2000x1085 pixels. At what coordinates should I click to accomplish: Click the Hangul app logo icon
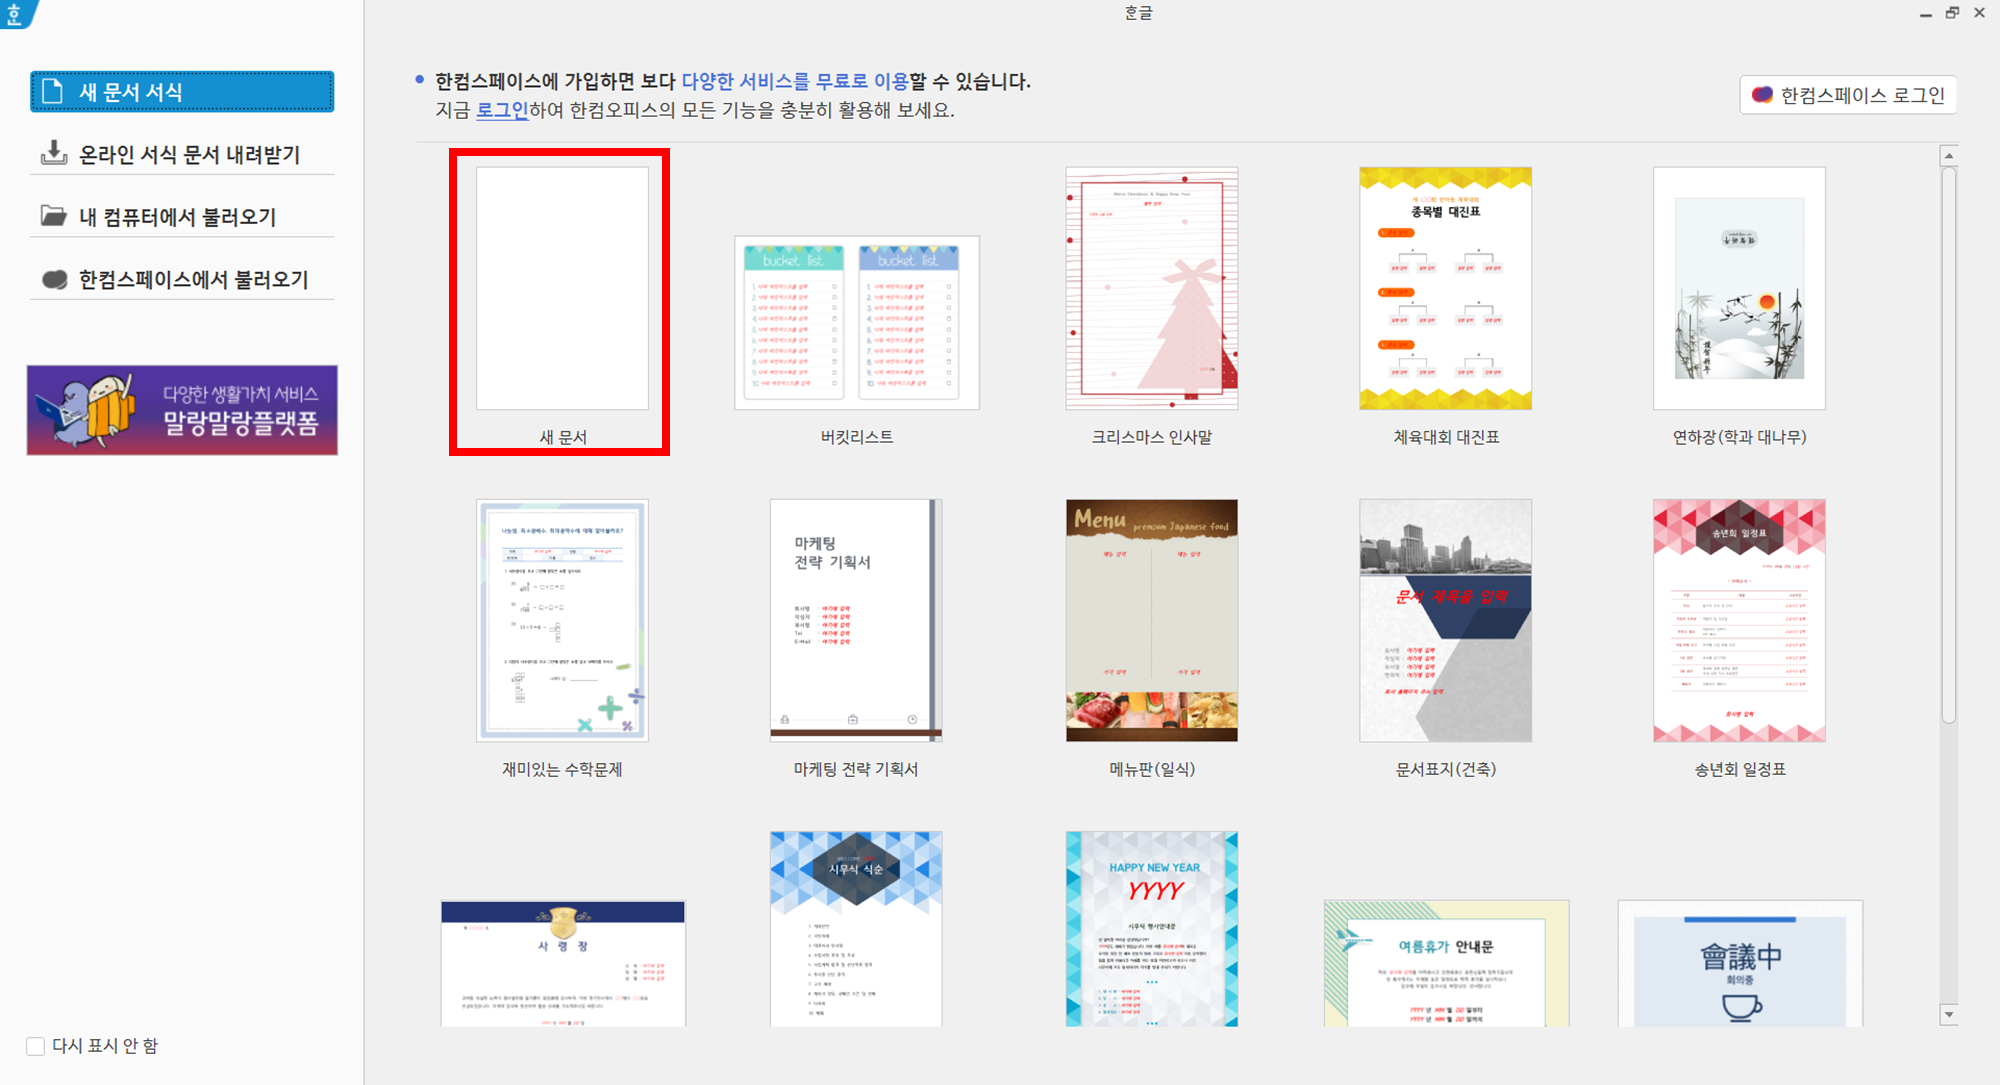pyautogui.click(x=16, y=13)
